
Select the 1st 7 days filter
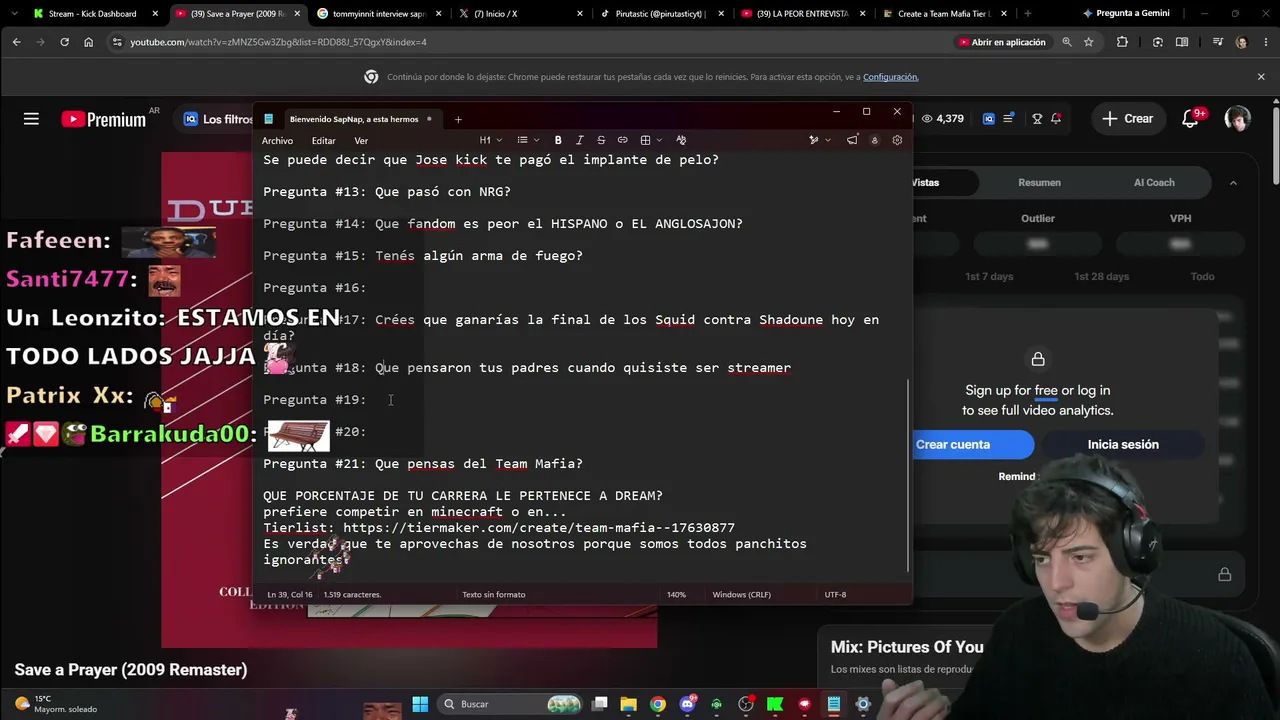coord(989,277)
